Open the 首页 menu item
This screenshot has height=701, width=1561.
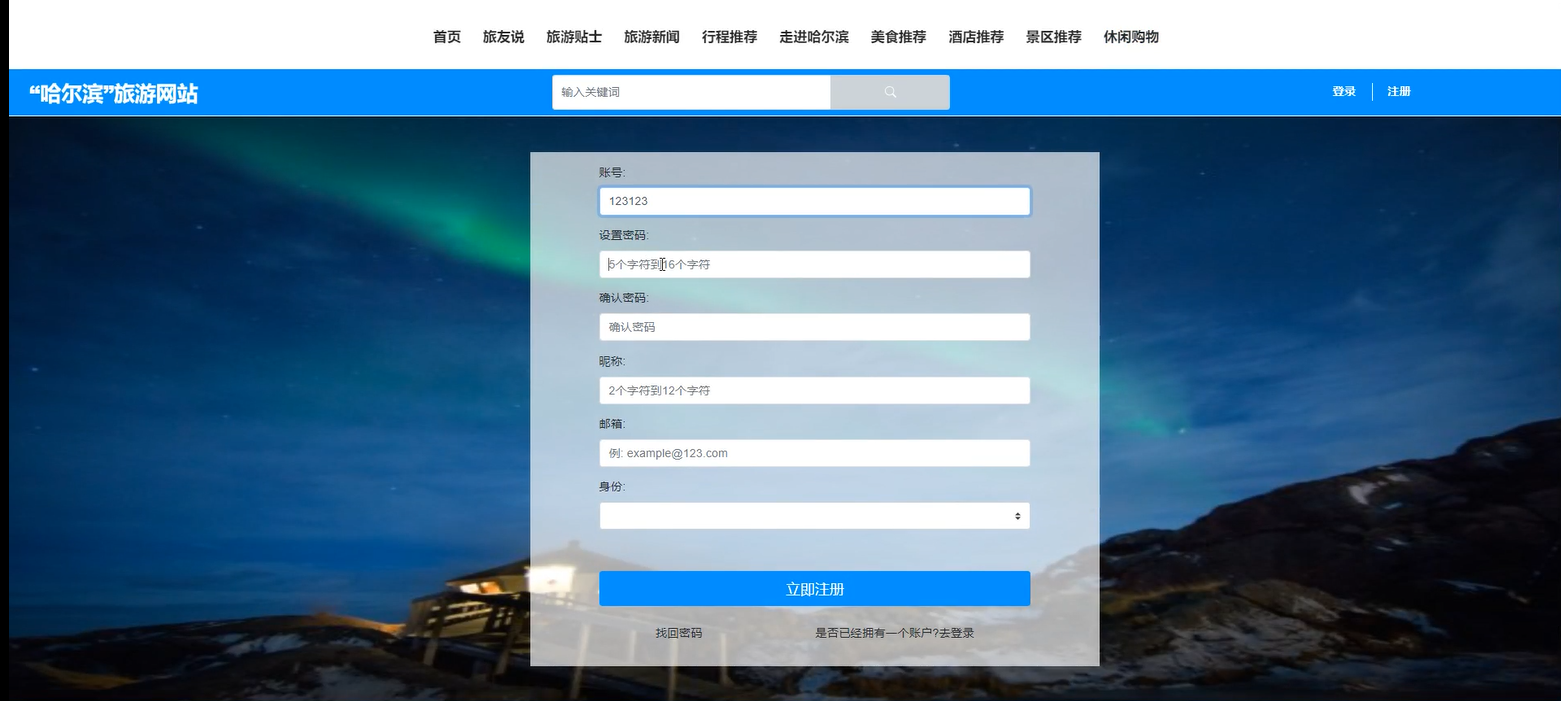tap(447, 37)
